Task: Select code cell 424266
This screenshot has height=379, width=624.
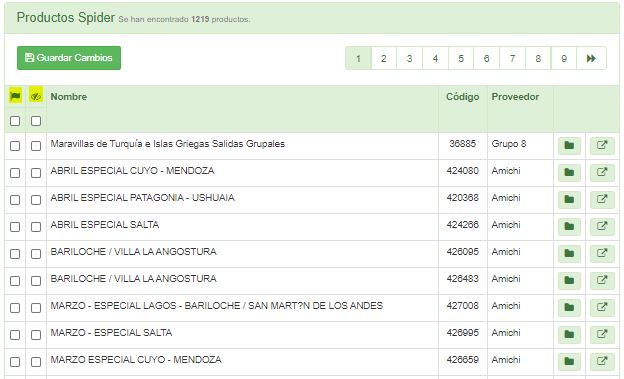Action: [x=462, y=225]
